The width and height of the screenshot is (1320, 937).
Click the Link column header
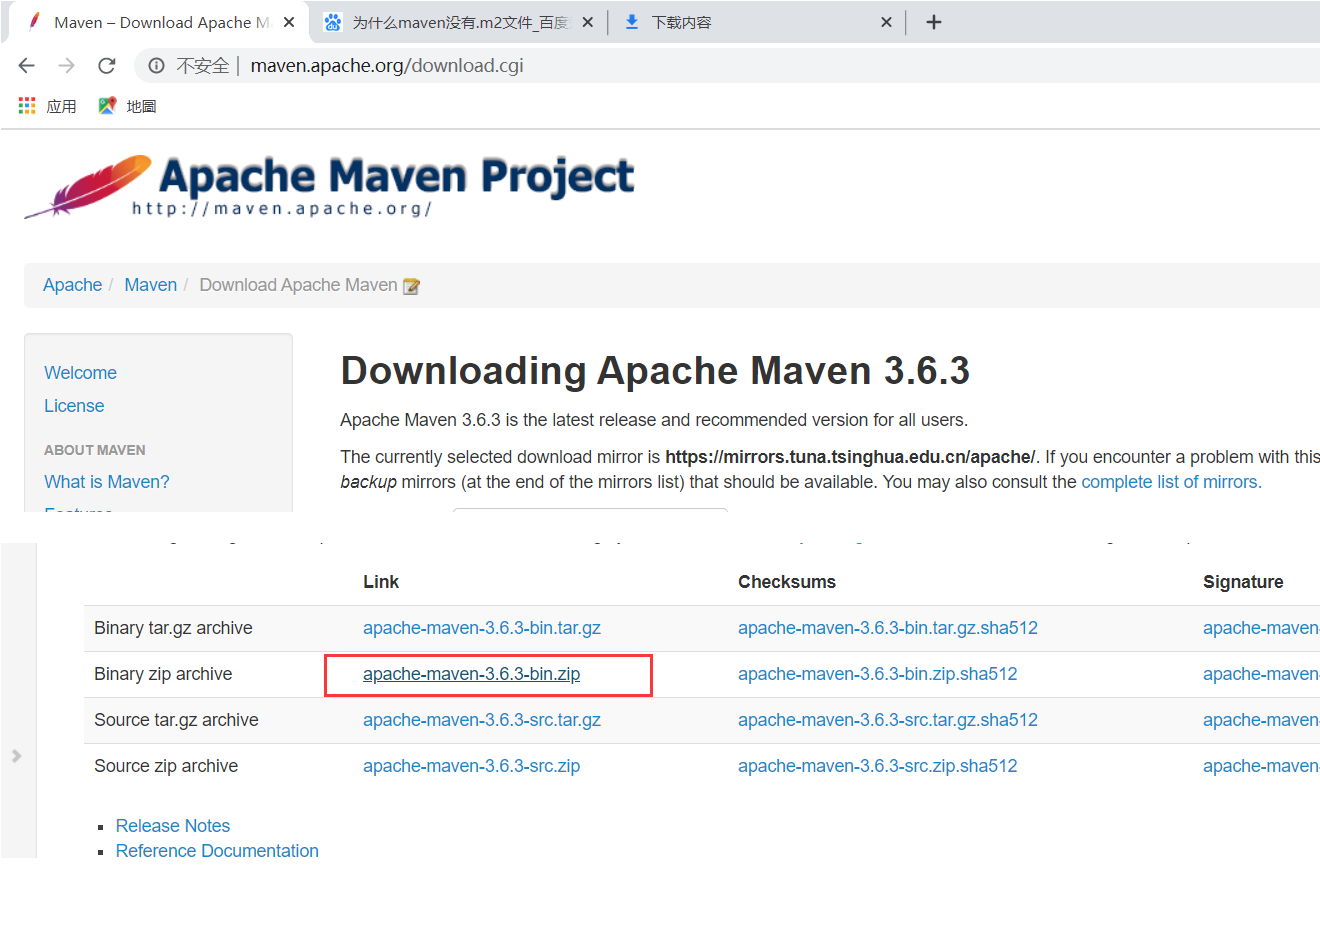[x=381, y=582]
